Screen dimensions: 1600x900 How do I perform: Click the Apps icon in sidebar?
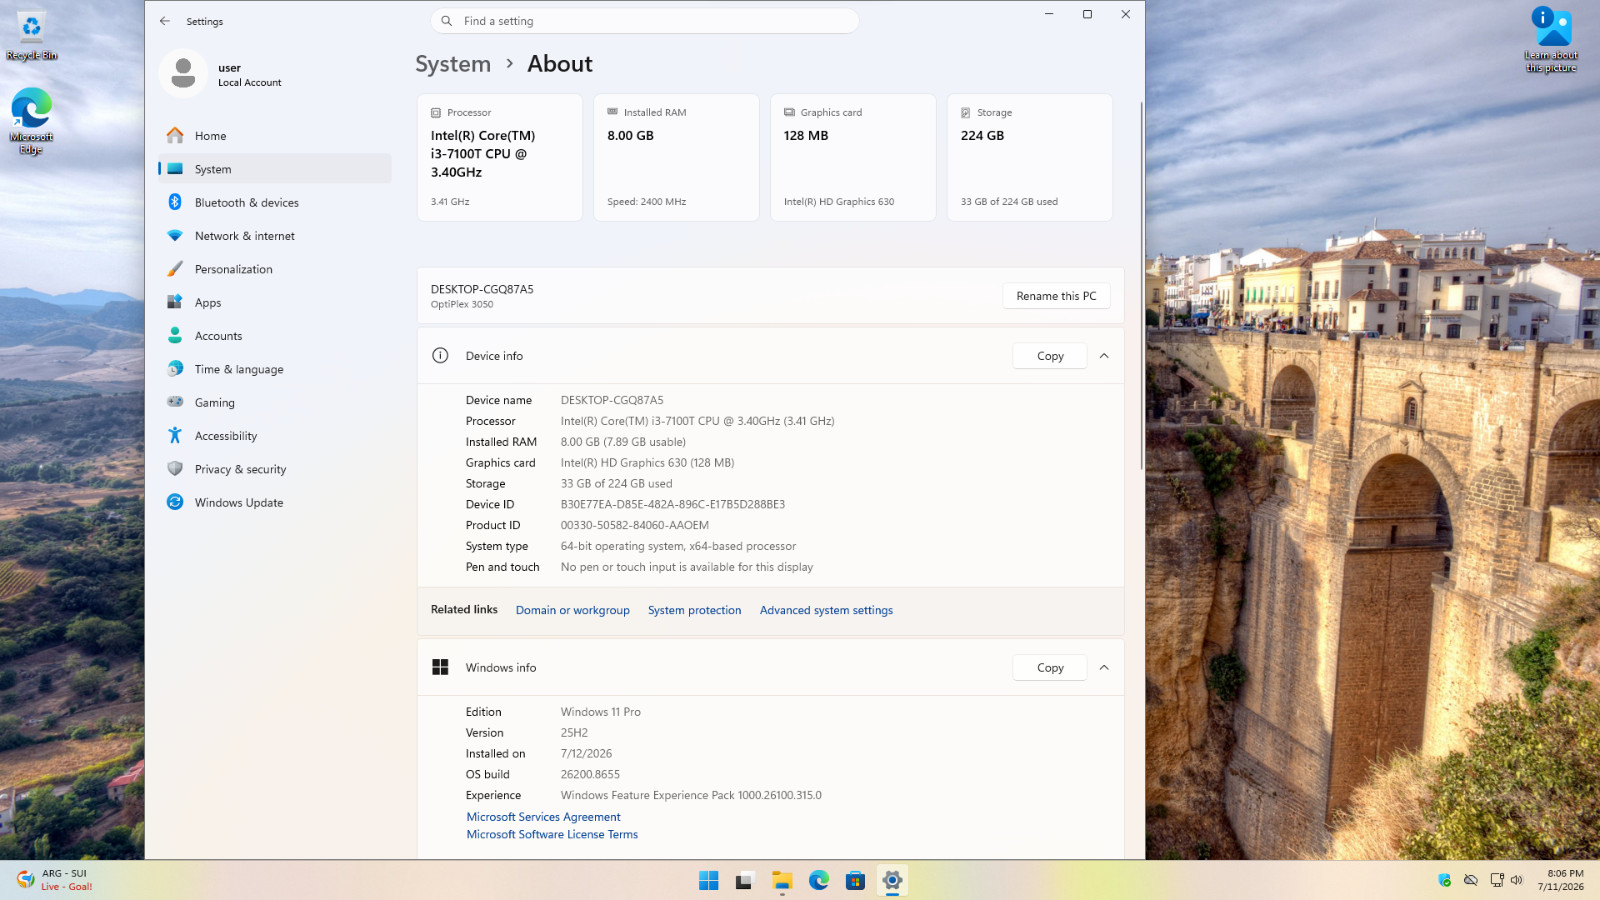coord(175,302)
